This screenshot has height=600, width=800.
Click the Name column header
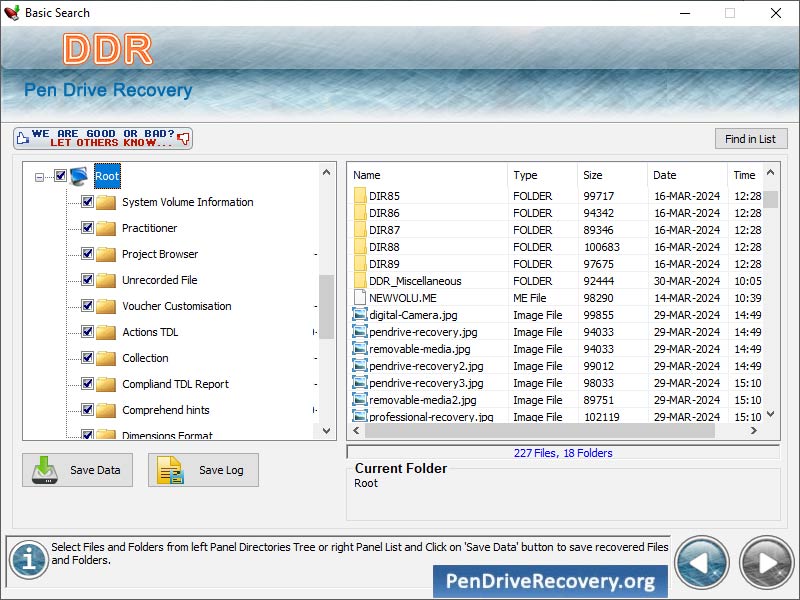366,175
